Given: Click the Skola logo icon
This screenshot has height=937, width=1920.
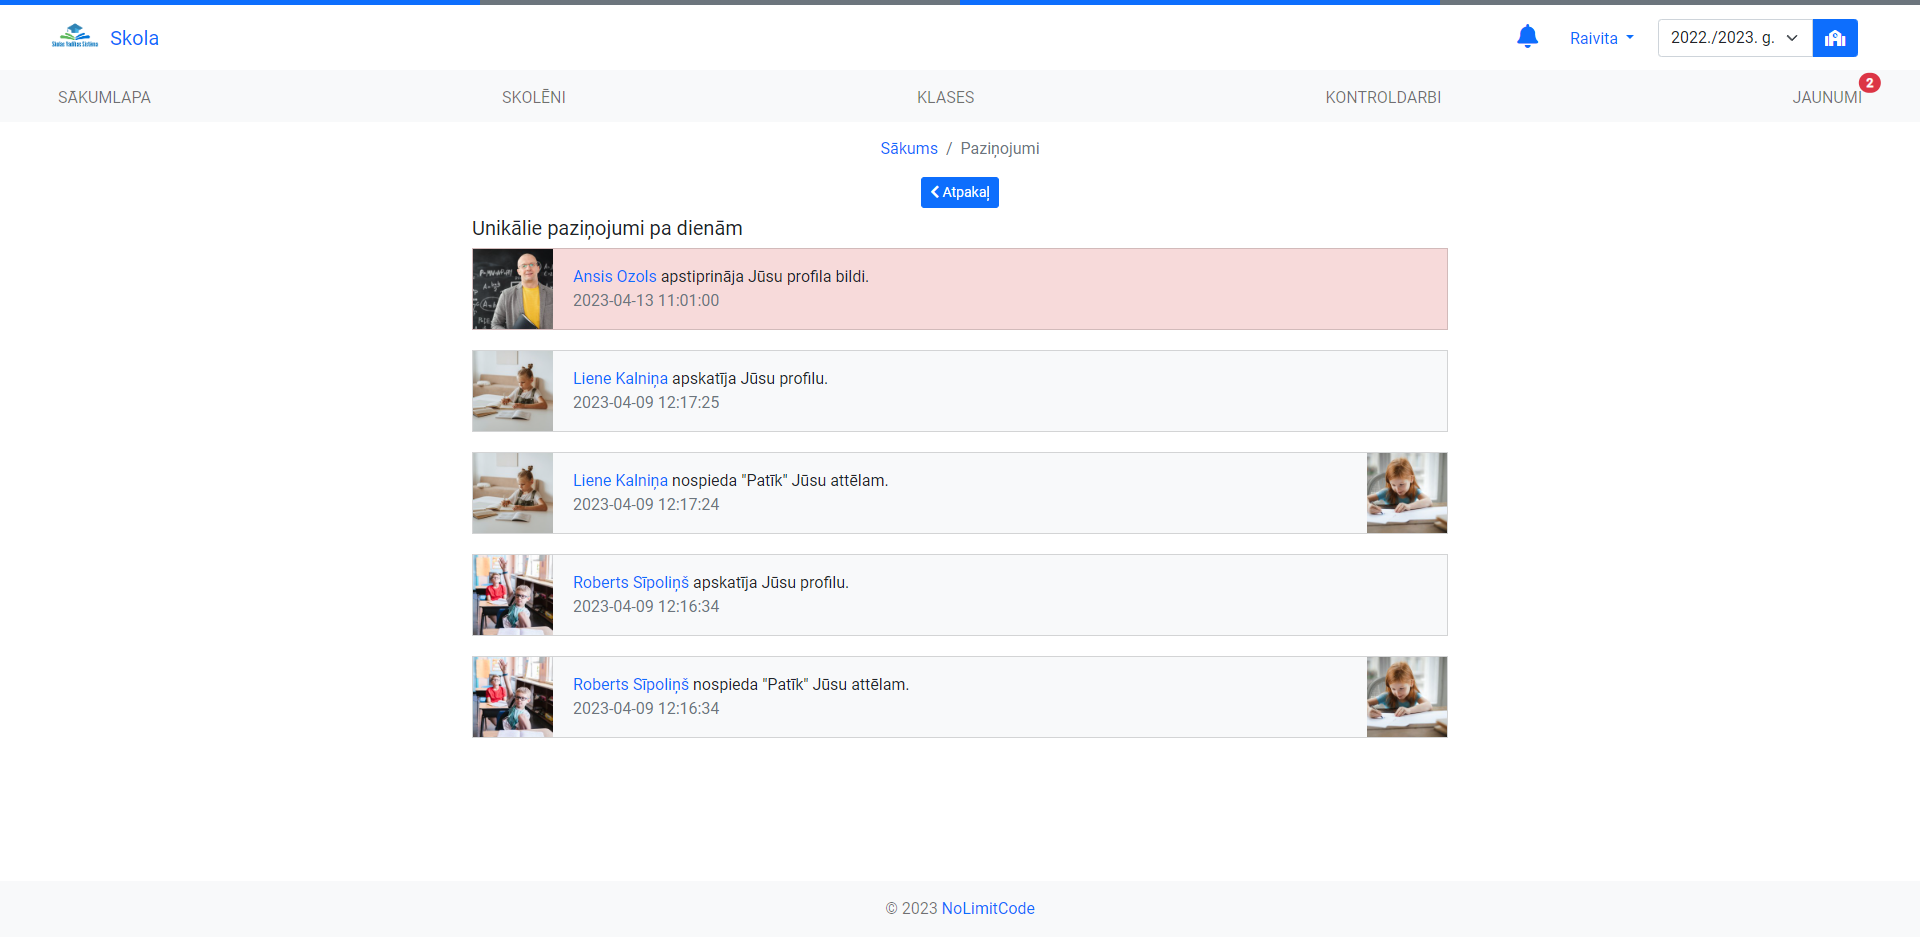Looking at the screenshot, I should (x=75, y=37).
